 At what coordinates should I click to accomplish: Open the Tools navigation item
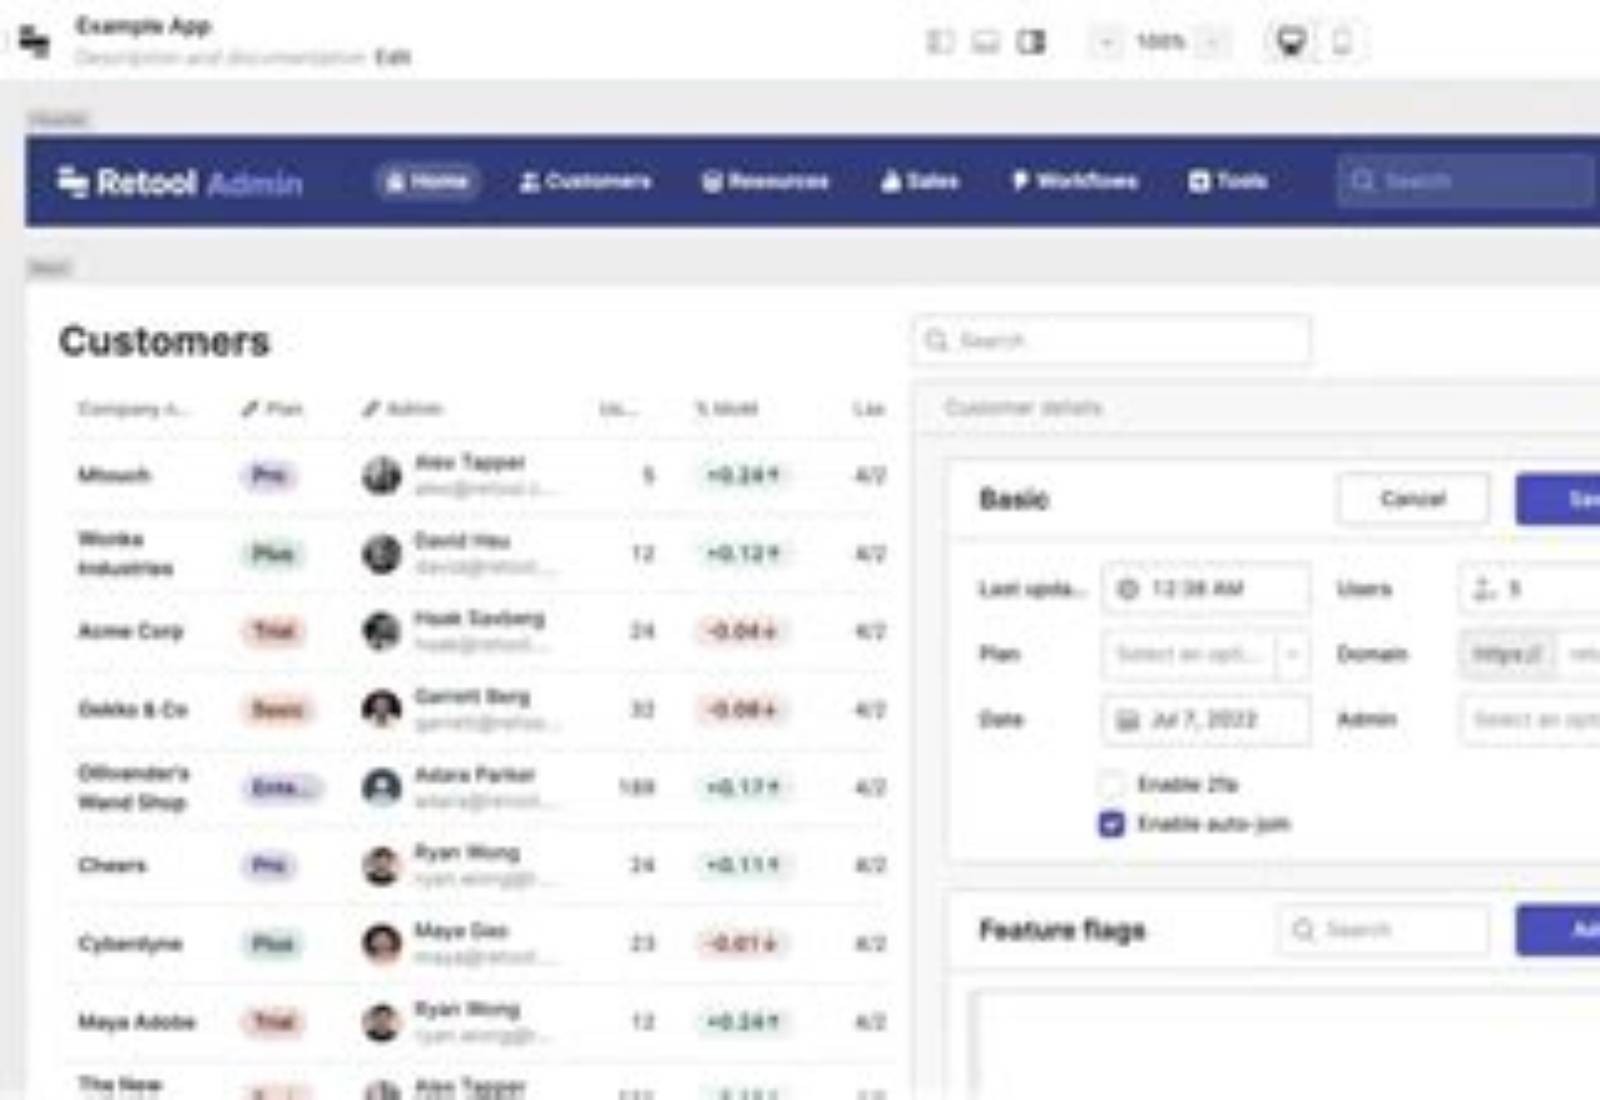[x=1228, y=181]
